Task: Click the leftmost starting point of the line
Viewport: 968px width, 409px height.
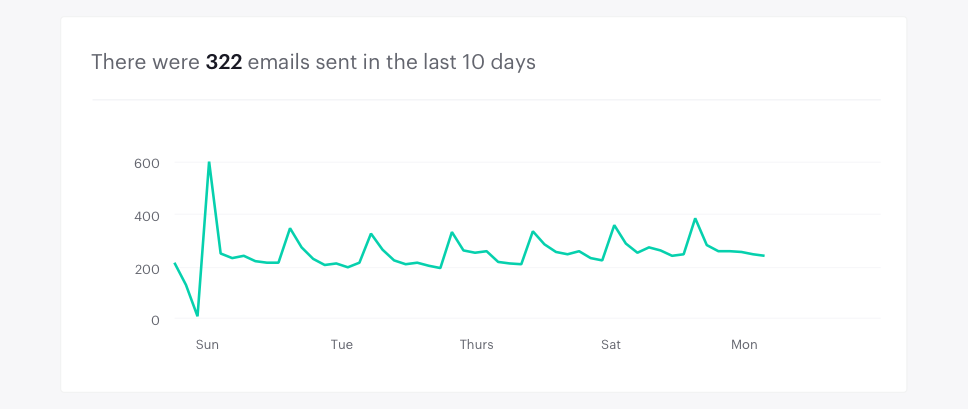Action: [175, 263]
